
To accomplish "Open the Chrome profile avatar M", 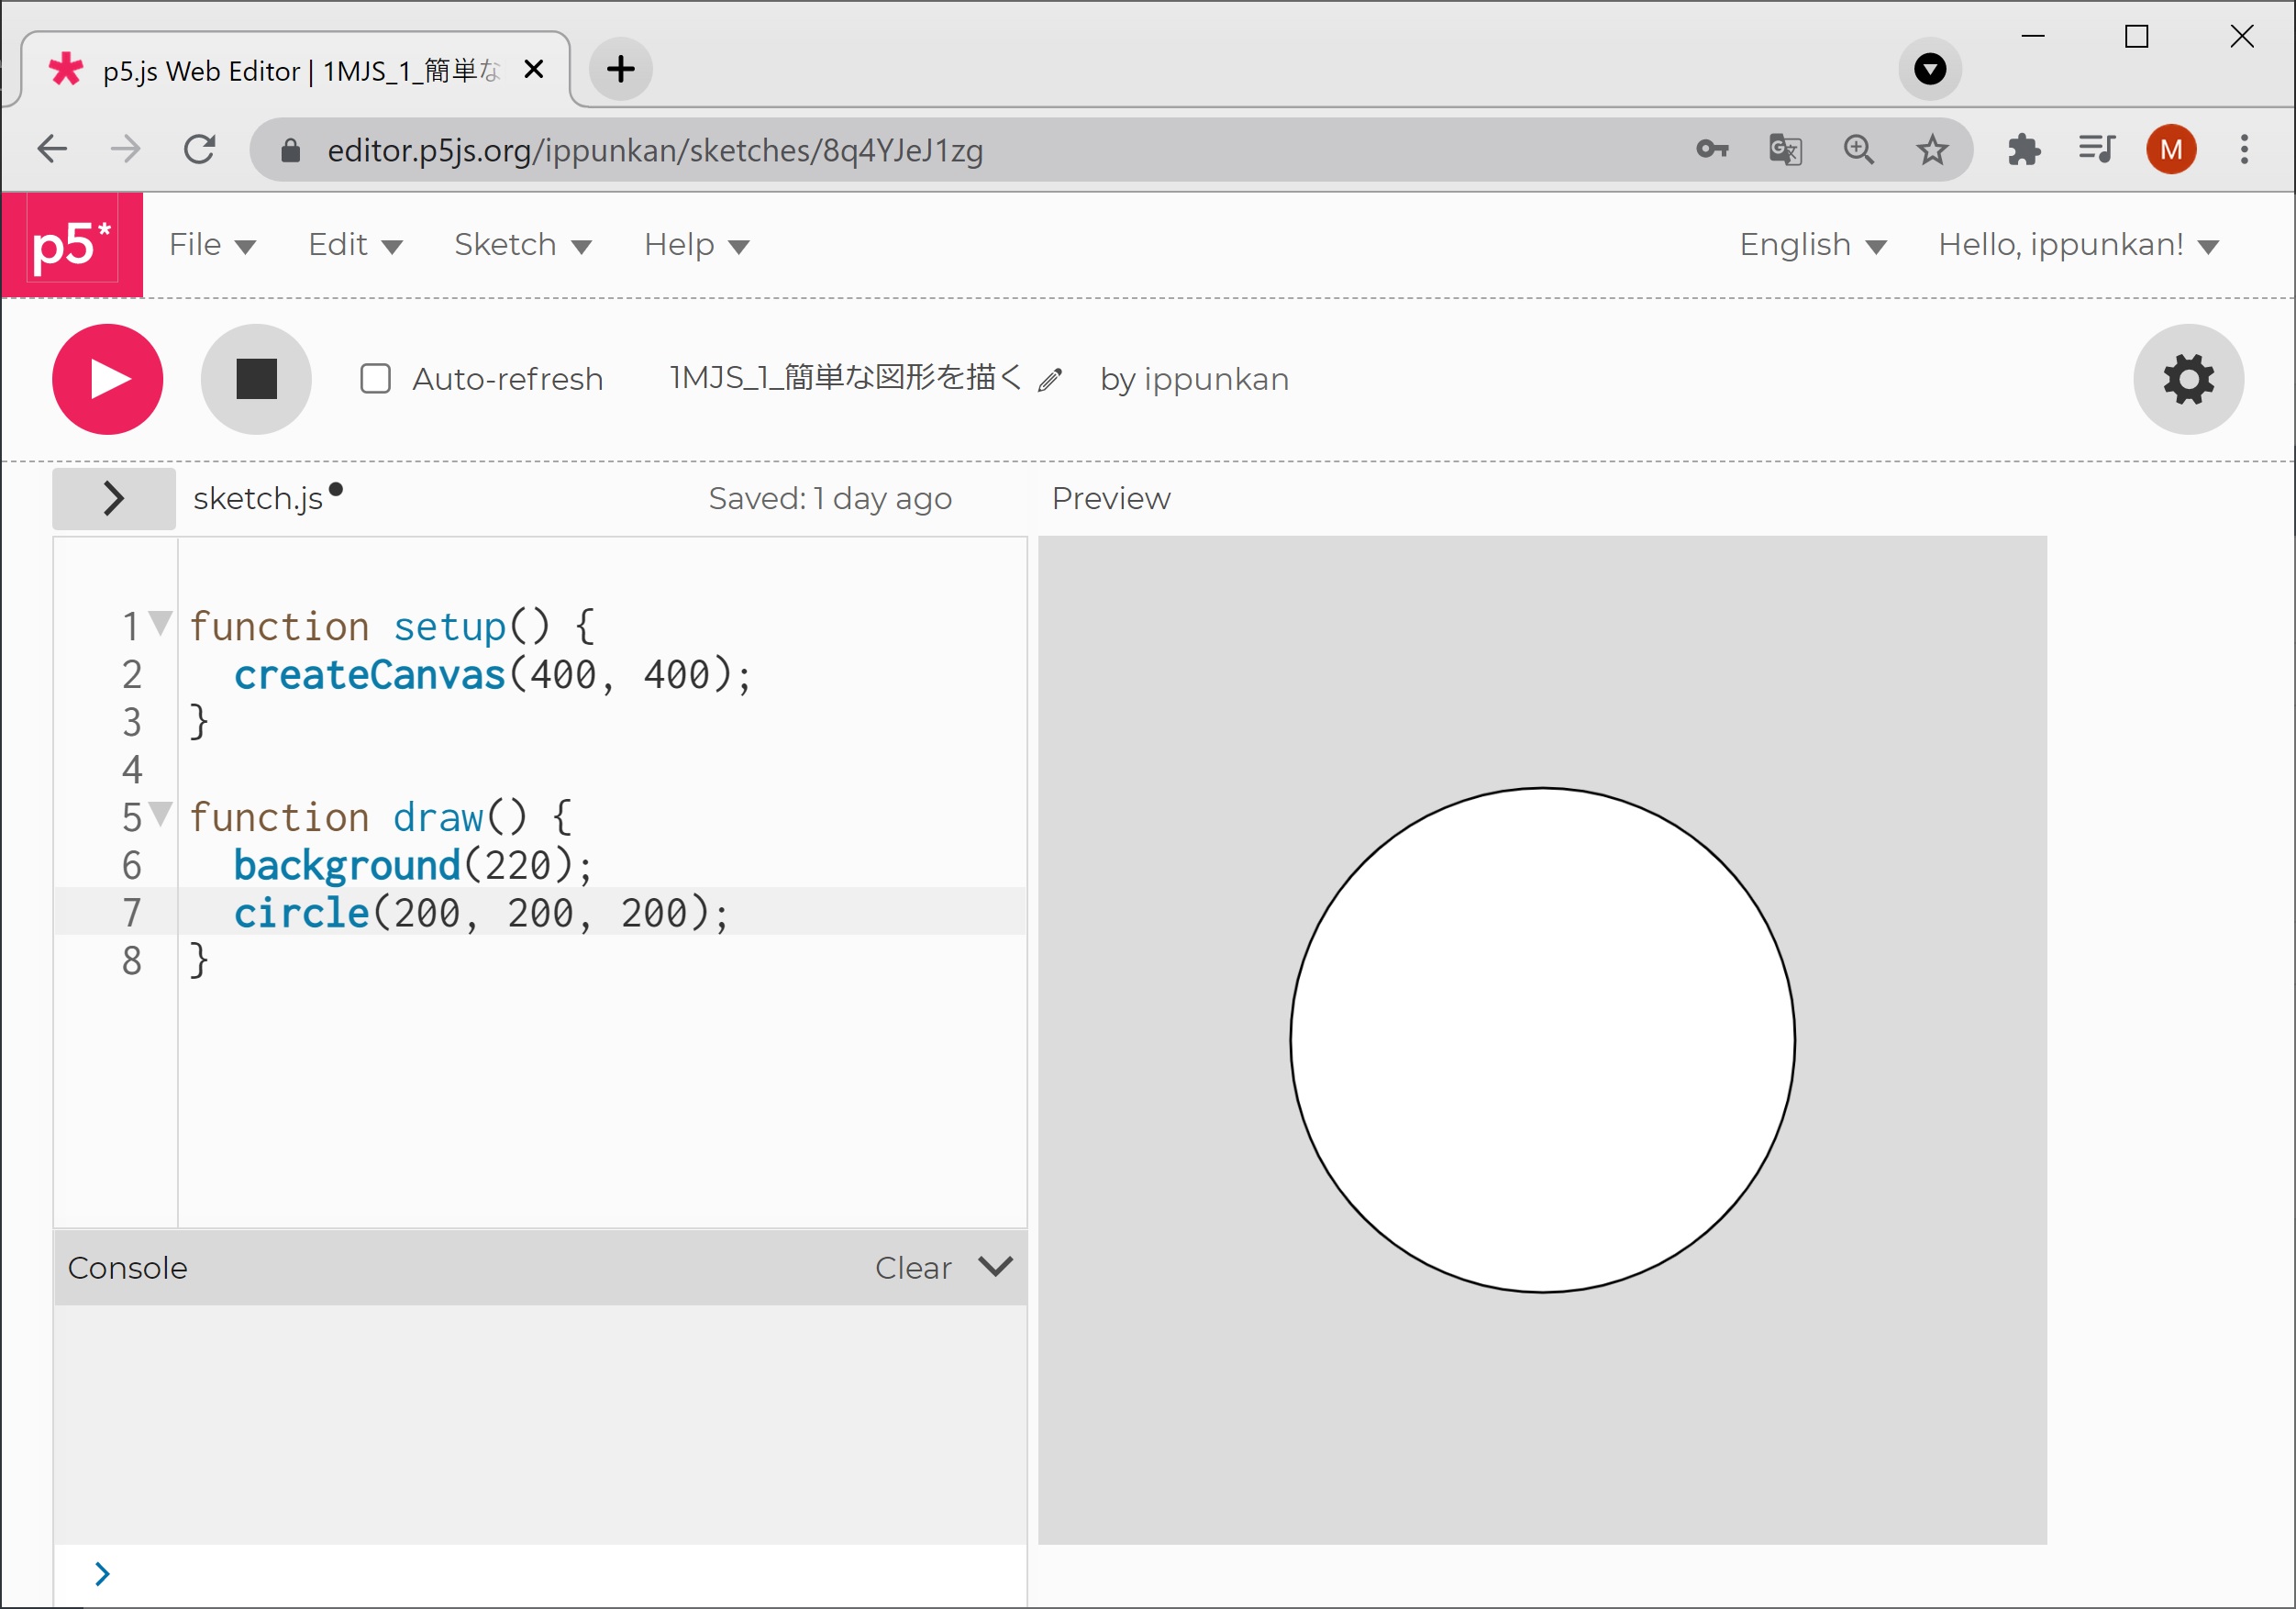I will click(2171, 150).
